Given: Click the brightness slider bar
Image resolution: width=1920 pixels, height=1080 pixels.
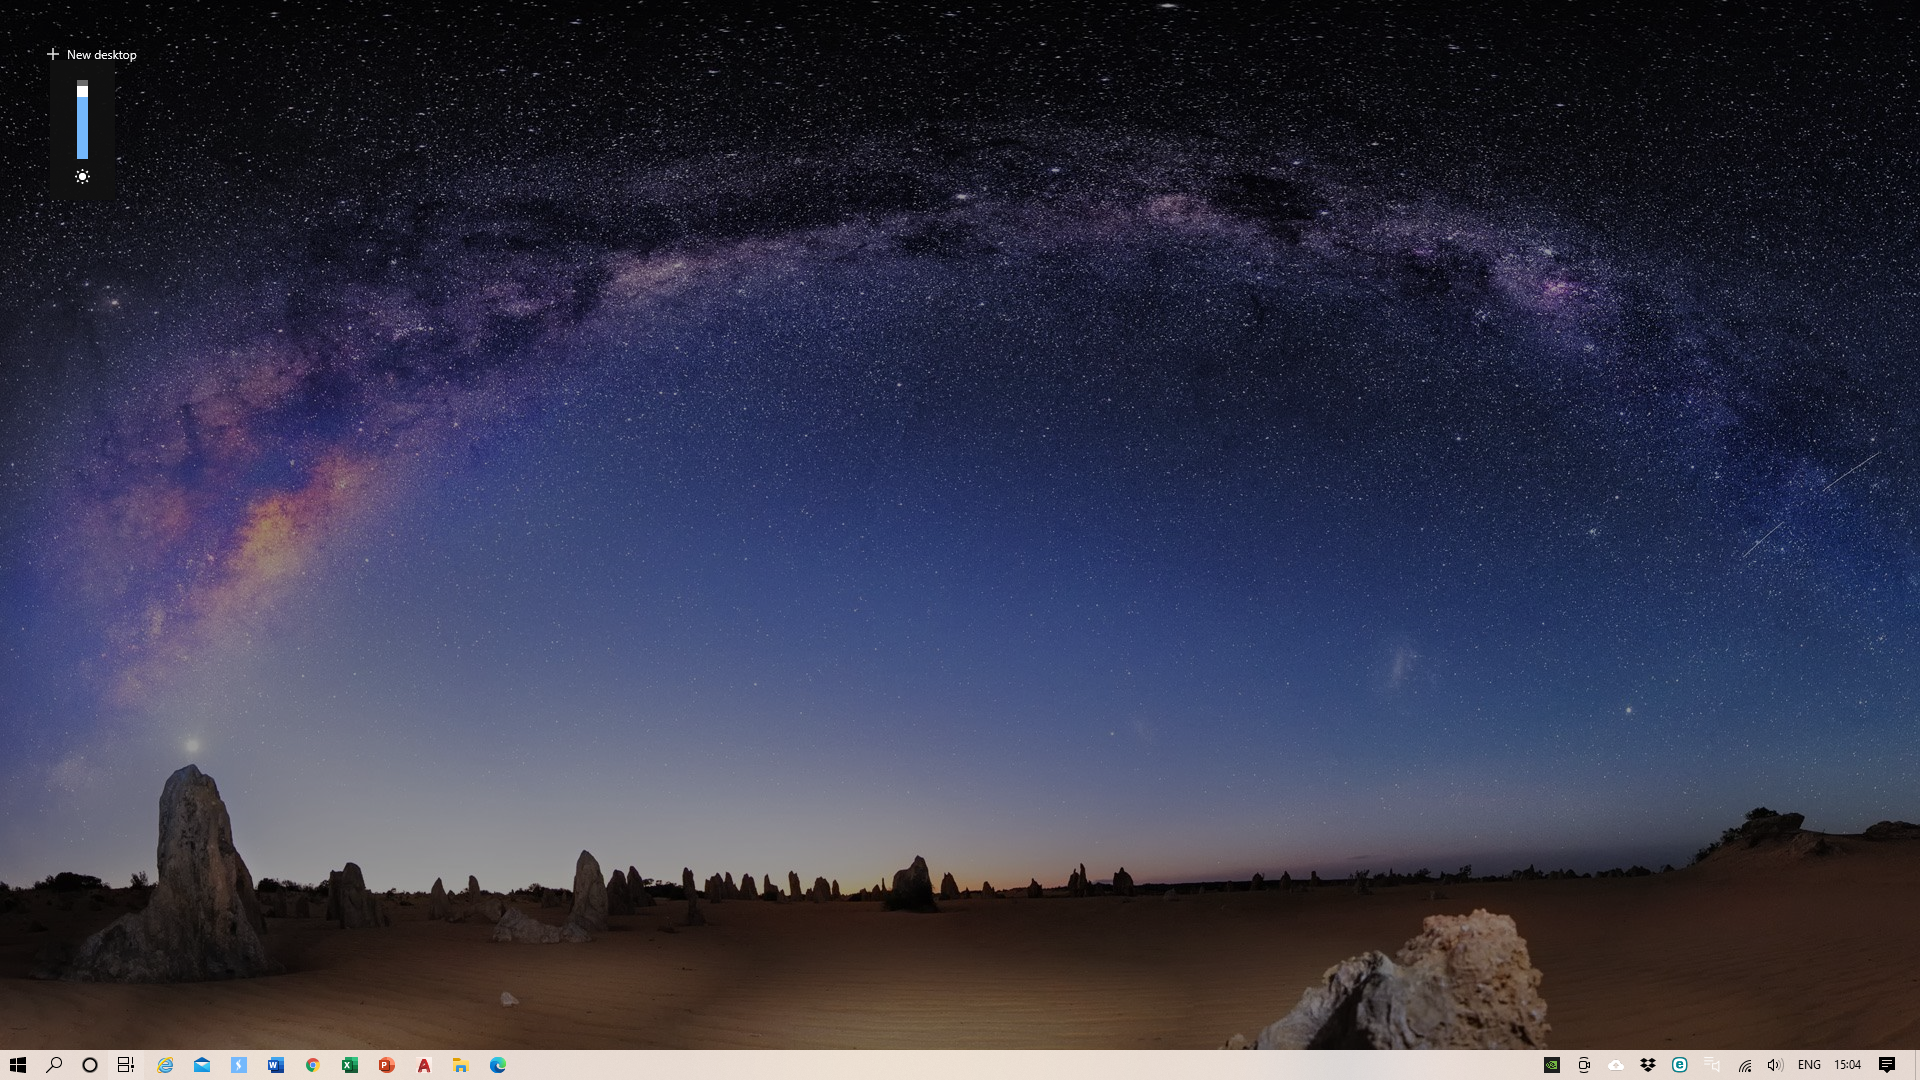Looking at the screenshot, I should (x=82, y=120).
